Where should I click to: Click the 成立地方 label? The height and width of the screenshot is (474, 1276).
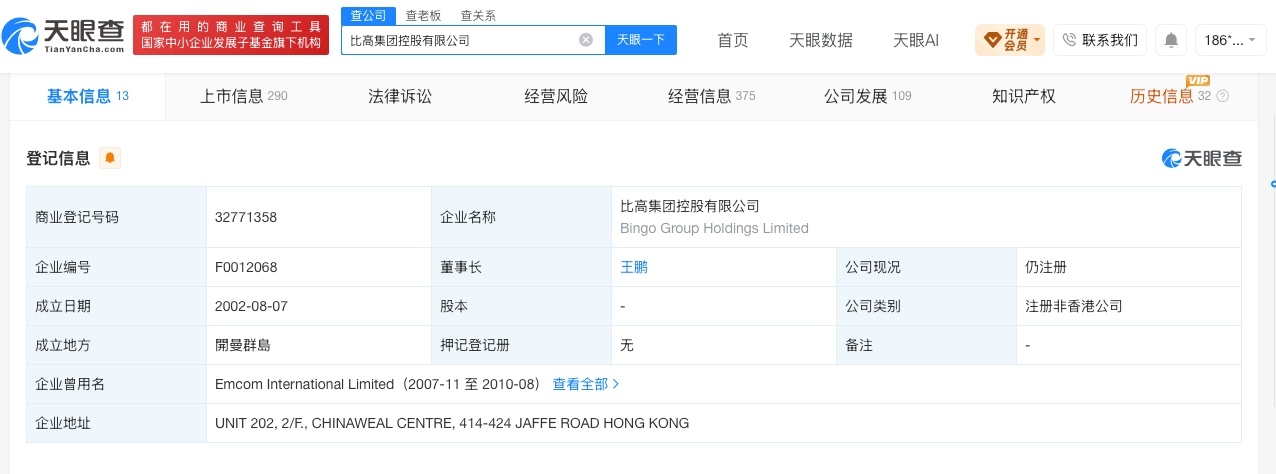pyautogui.click(x=63, y=345)
